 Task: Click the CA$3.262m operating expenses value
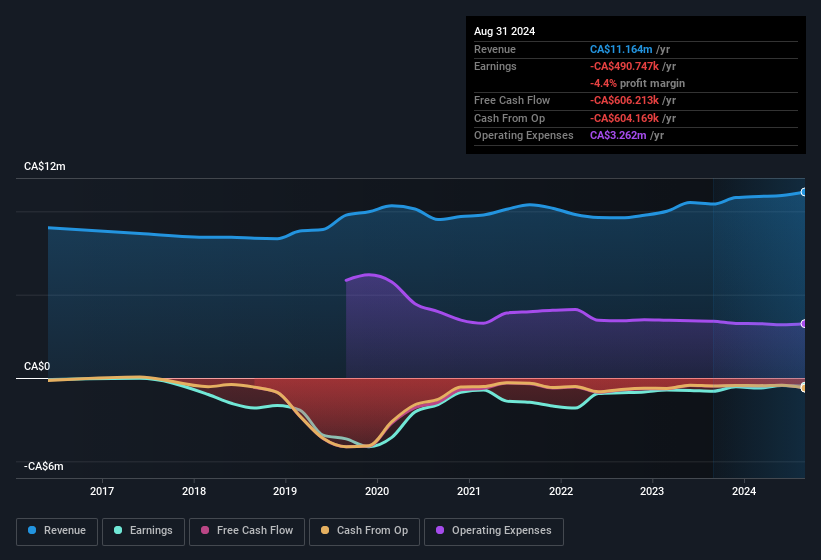coord(618,136)
